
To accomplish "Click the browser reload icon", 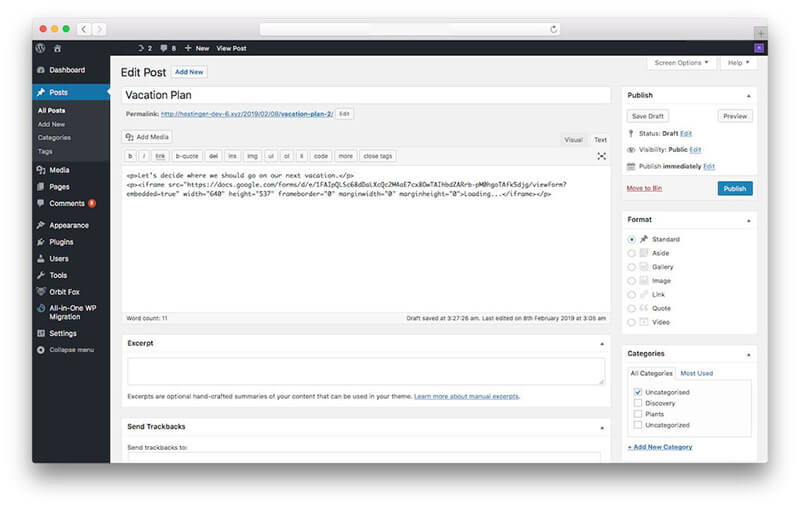I will point(553,29).
